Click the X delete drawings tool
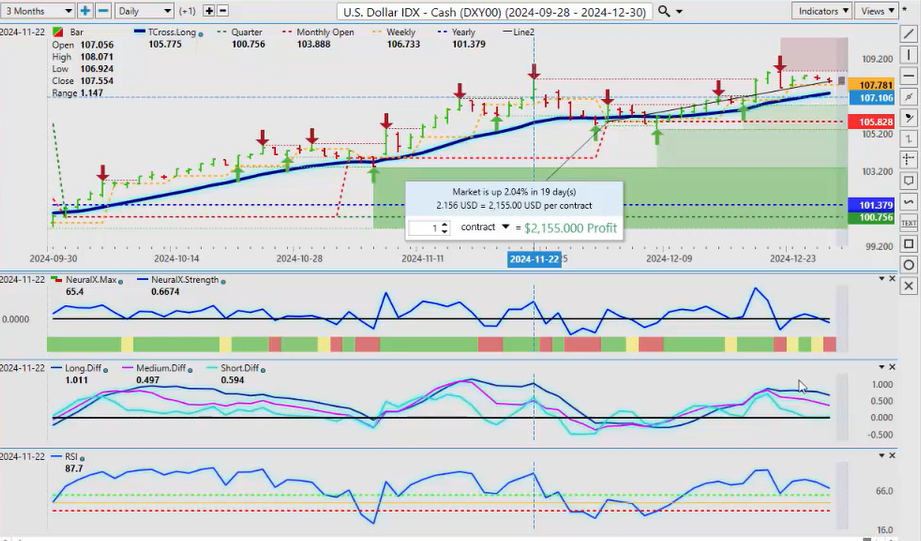The height and width of the screenshot is (541, 921). 908,285
